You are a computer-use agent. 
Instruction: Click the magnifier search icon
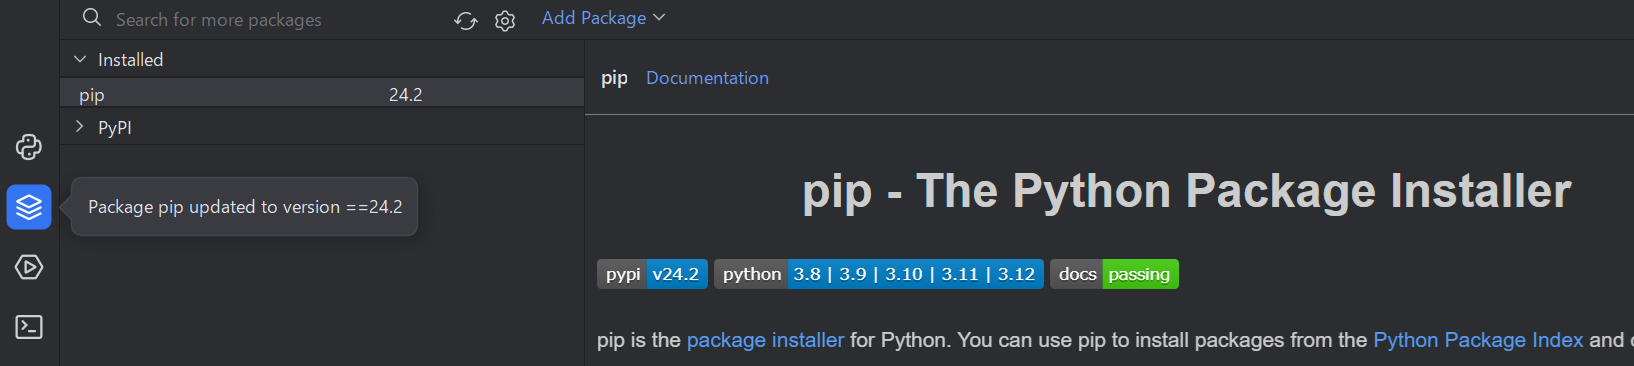click(92, 18)
